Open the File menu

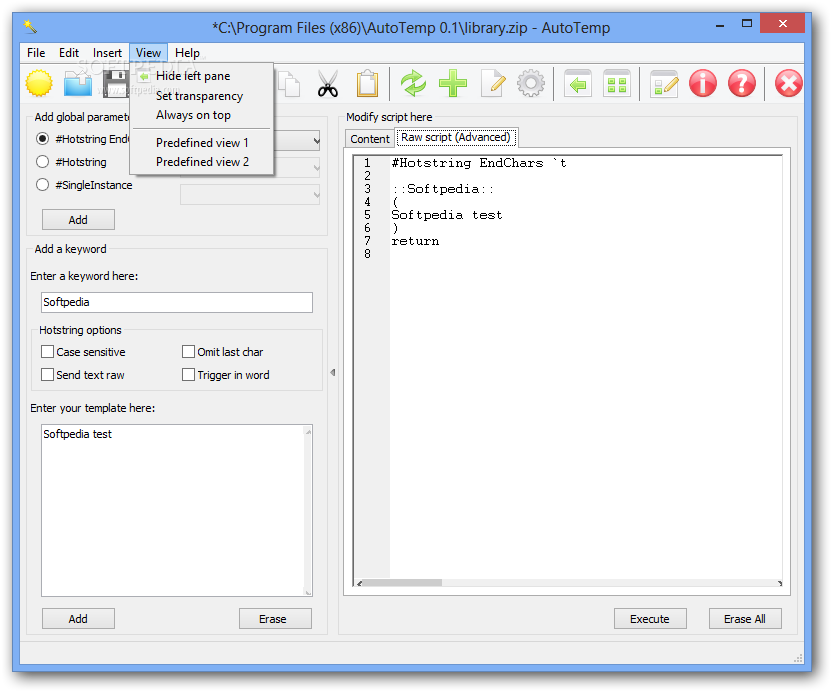[x=36, y=53]
